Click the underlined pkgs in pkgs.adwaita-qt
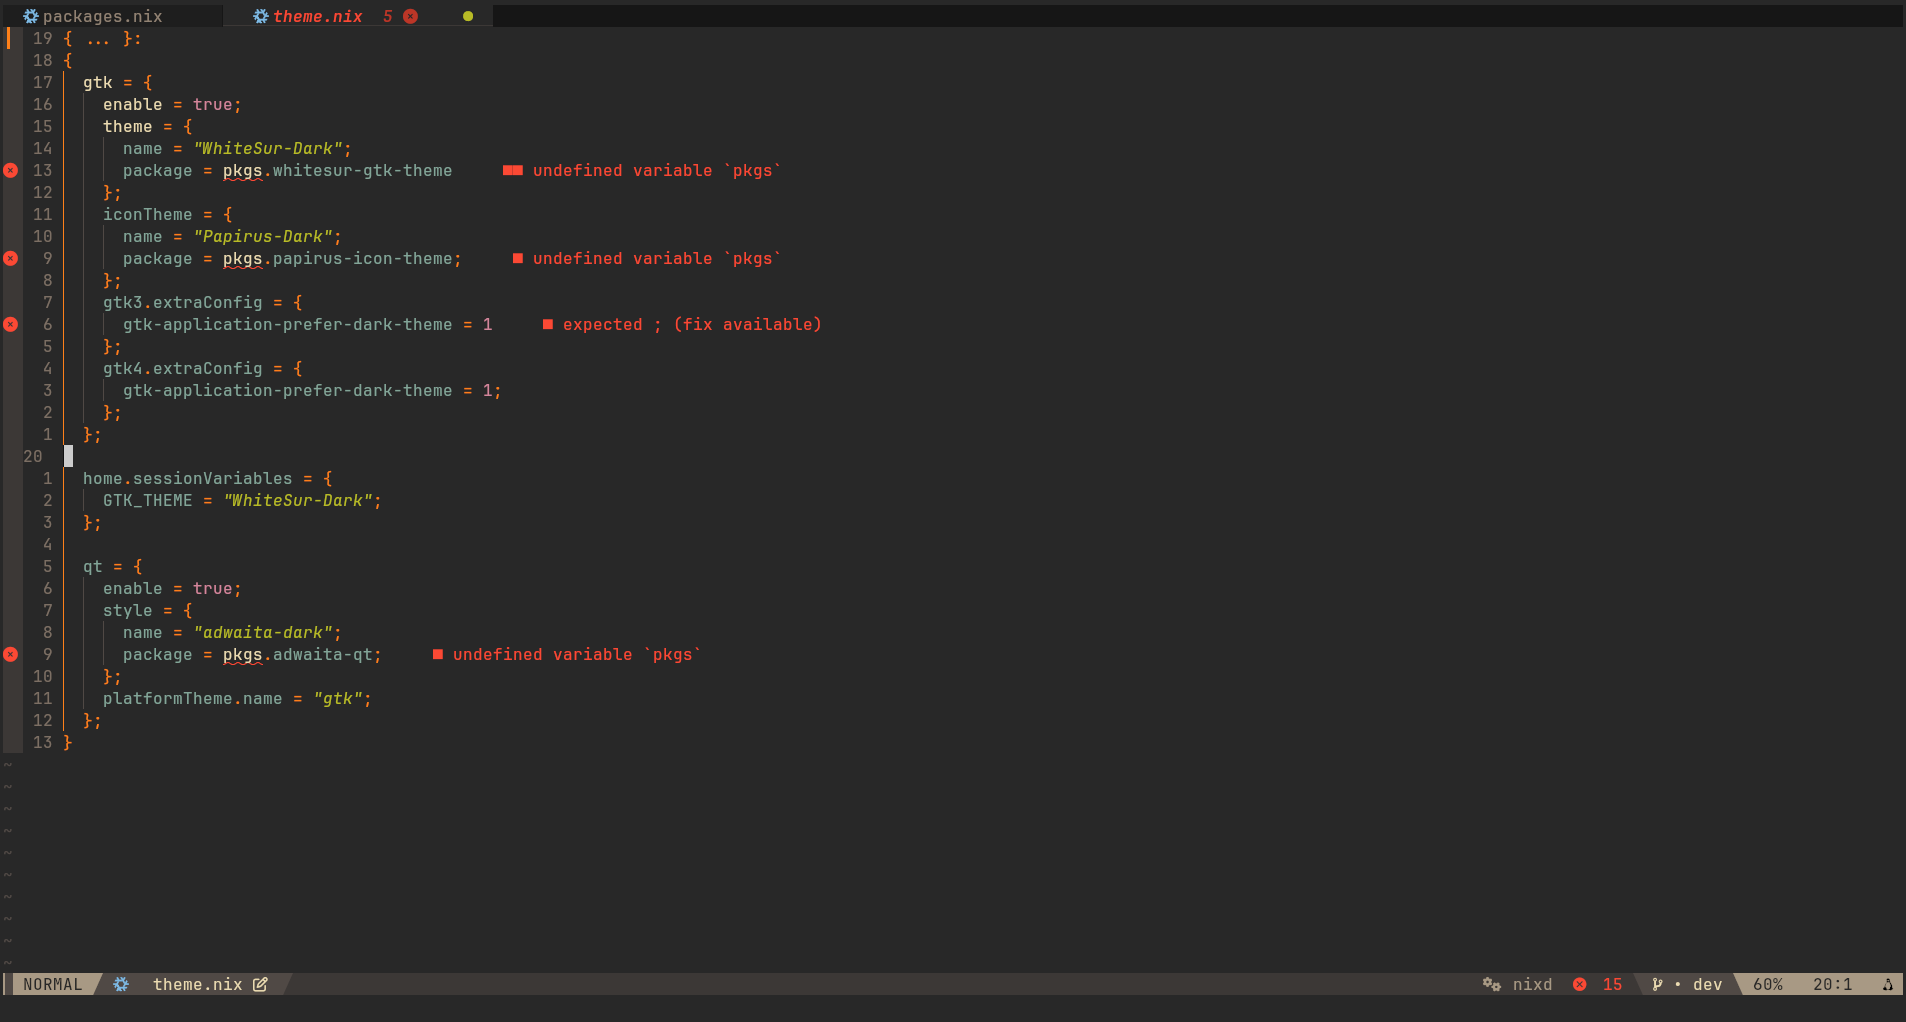This screenshot has width=1906, height=1022. pyautogui.click(x=242, y=655)
